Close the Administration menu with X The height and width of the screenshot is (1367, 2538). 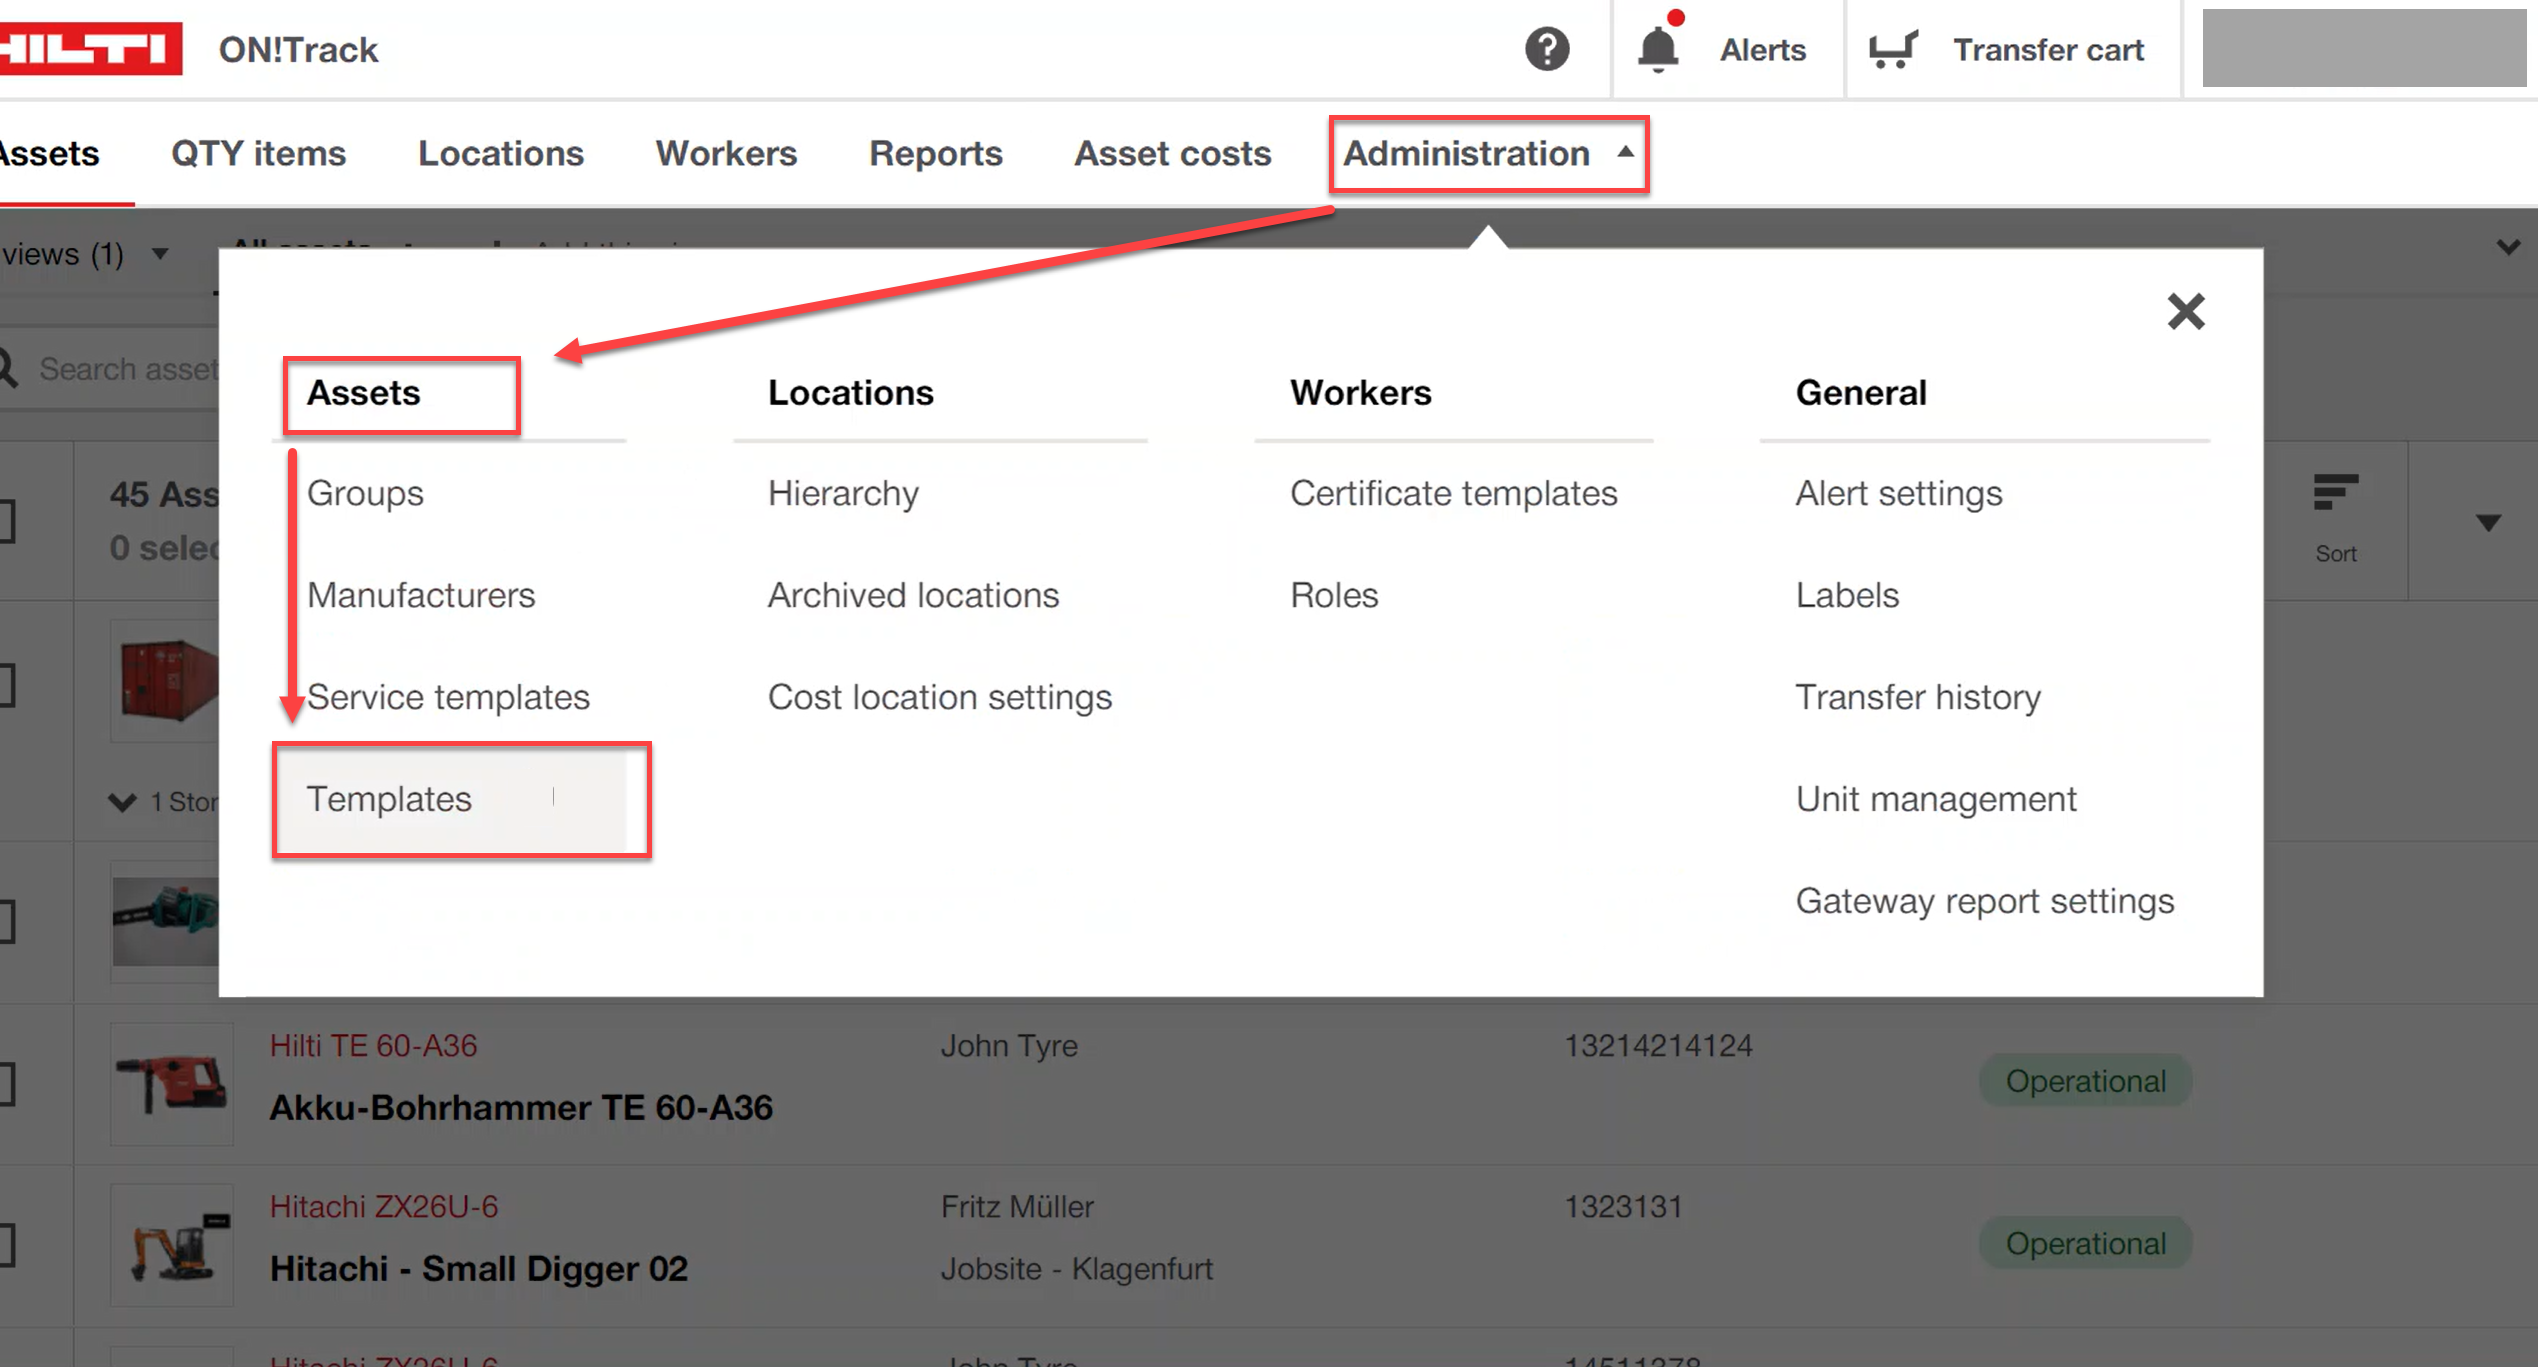pyautogui.click(x=2185, y=312)
